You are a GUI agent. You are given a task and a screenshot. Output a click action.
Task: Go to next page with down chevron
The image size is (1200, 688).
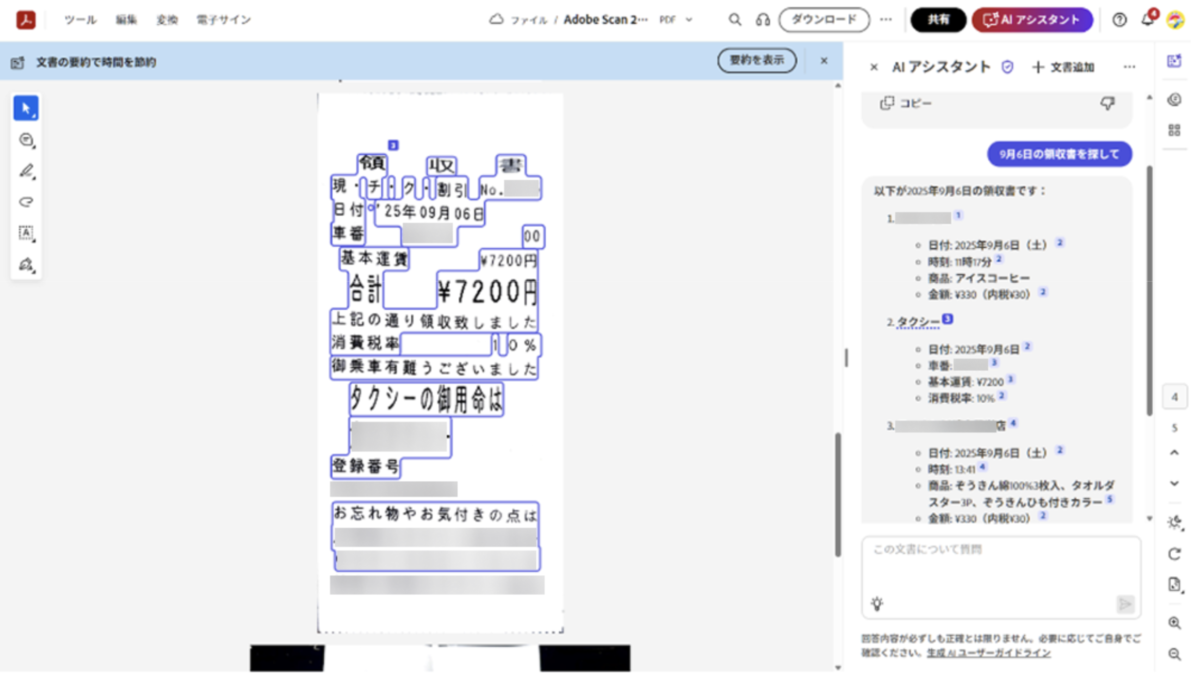pos(1175,483)
